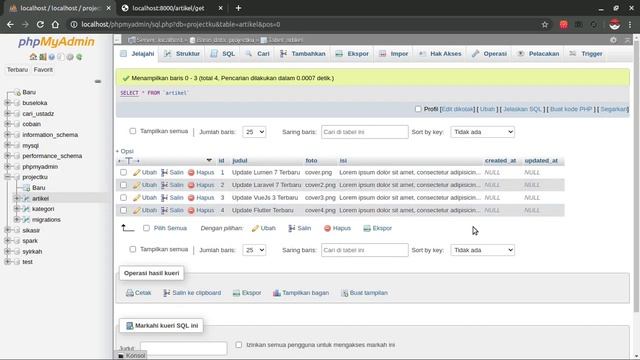
Task: Select row checkbox for Update Laravel 7 Terbaru
Action: tap(123, 185)
